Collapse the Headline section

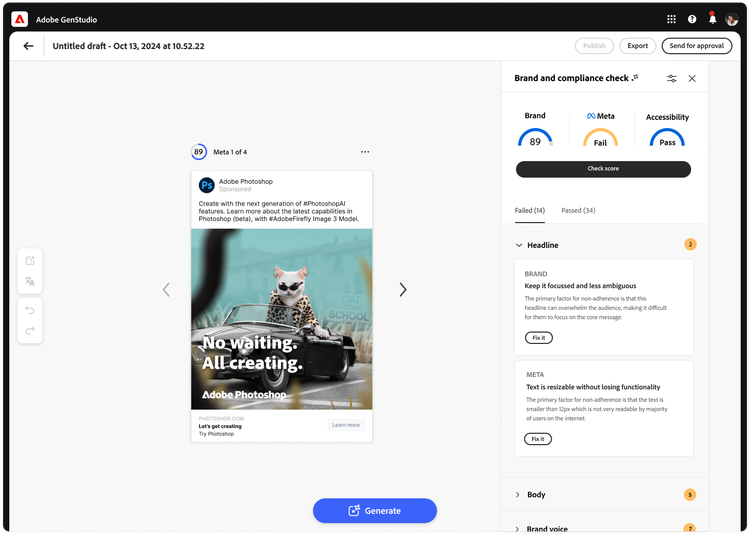pos(519,245)
